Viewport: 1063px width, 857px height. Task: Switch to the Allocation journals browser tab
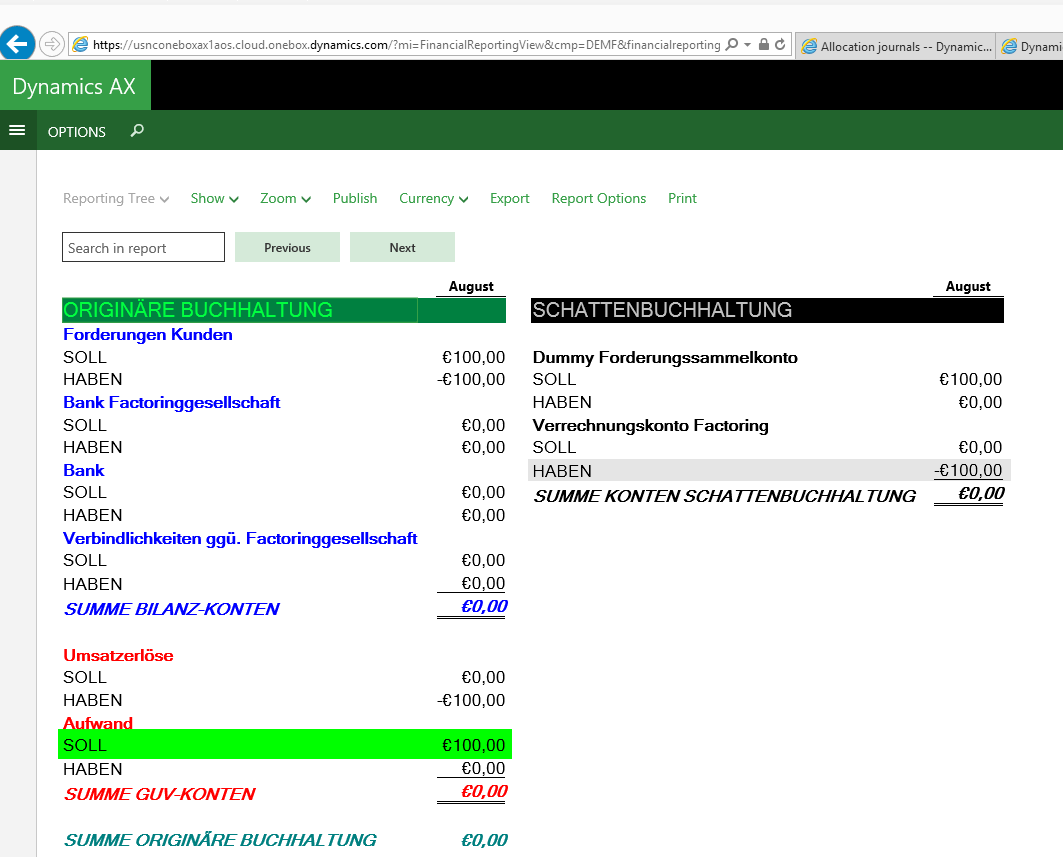(896, 46)
